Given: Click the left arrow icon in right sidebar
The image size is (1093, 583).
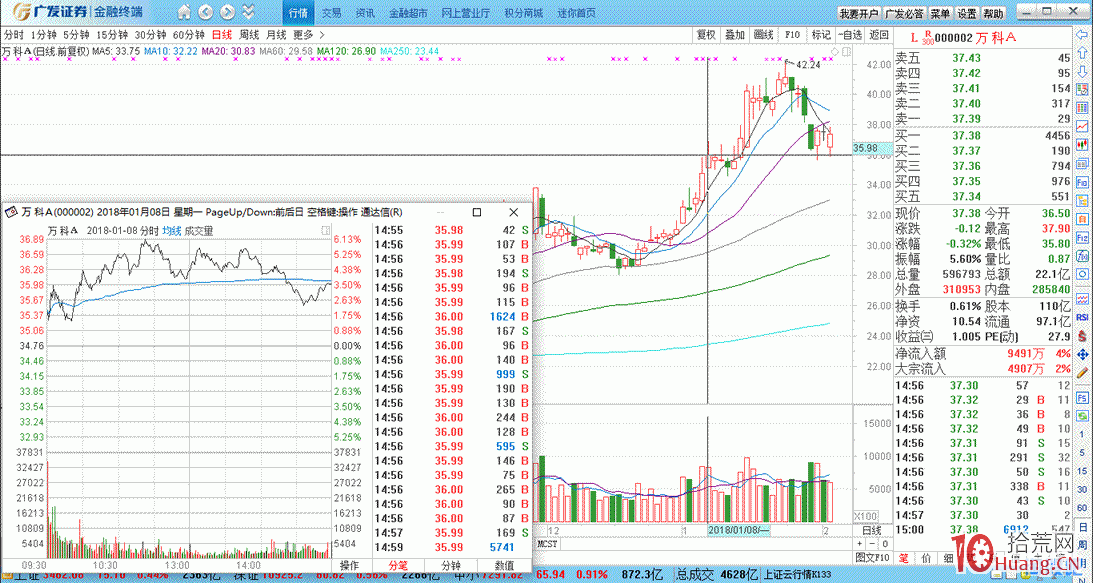Looking at the screenshot, I should coord(1083,35).
